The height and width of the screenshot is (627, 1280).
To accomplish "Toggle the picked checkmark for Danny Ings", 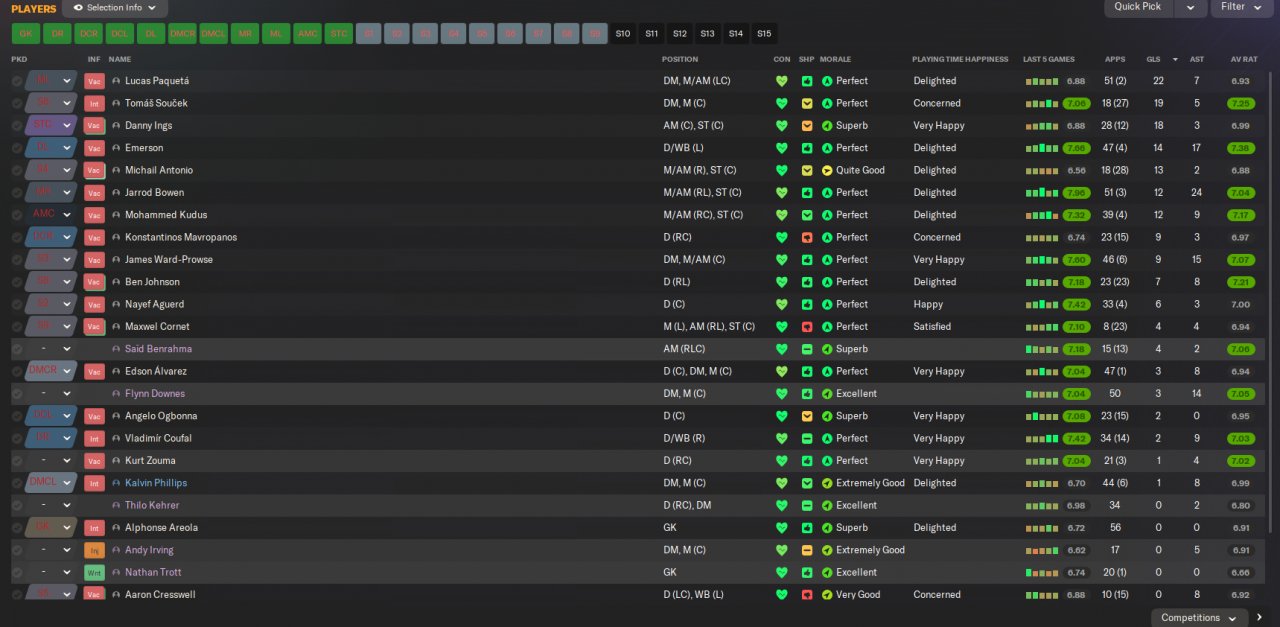I will tap(17, 126).
